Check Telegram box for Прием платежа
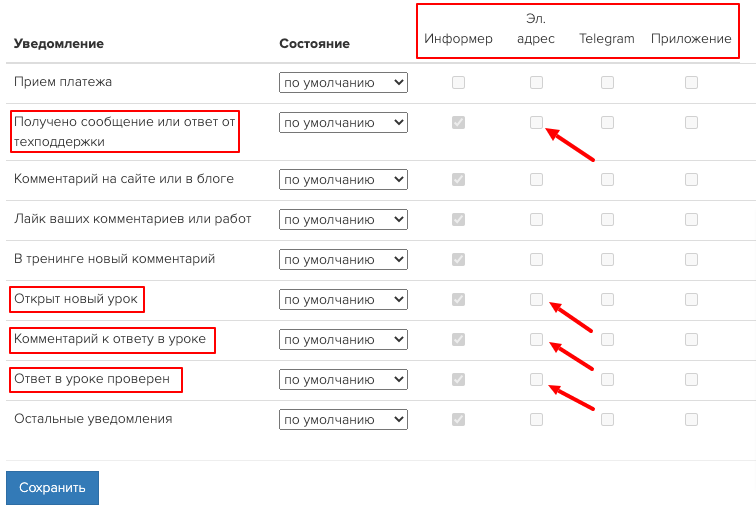The width and height of the screenshot is (756, 509). coord(608,82)
